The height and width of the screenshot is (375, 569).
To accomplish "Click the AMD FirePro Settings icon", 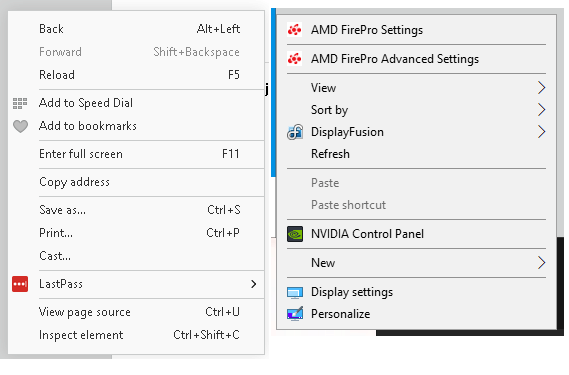I will [294, 30].
